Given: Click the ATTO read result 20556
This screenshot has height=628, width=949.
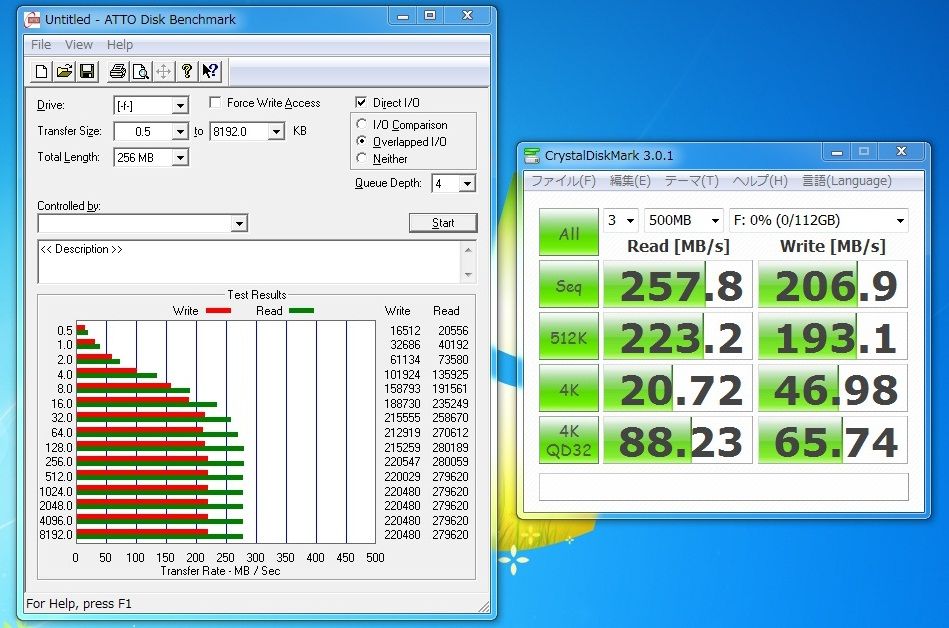Looking at the screenshot, I should click(x=453, y=330).
